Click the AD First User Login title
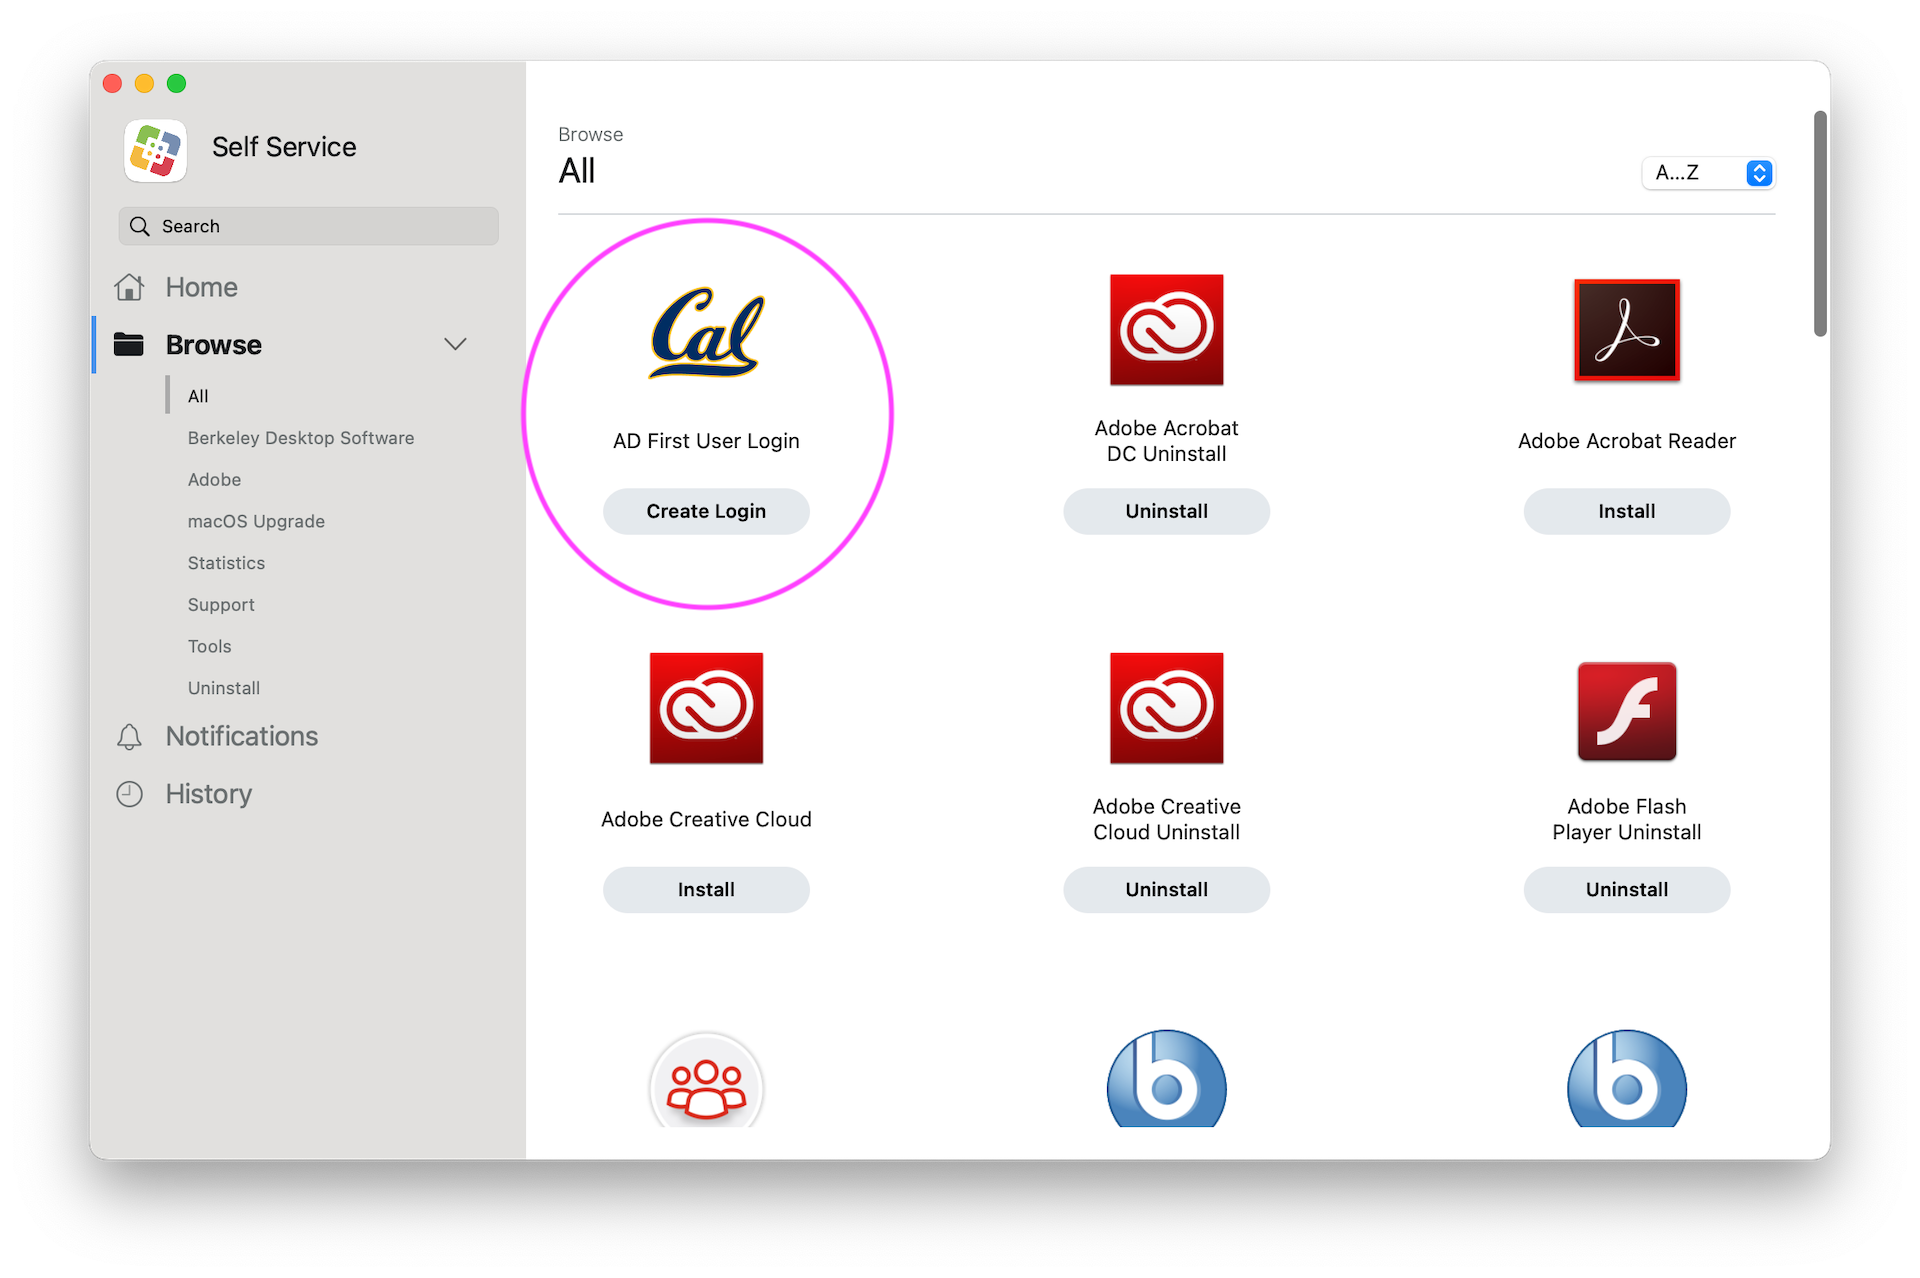The width and height of the screenshot is (1920, 1278). point(706,441)
